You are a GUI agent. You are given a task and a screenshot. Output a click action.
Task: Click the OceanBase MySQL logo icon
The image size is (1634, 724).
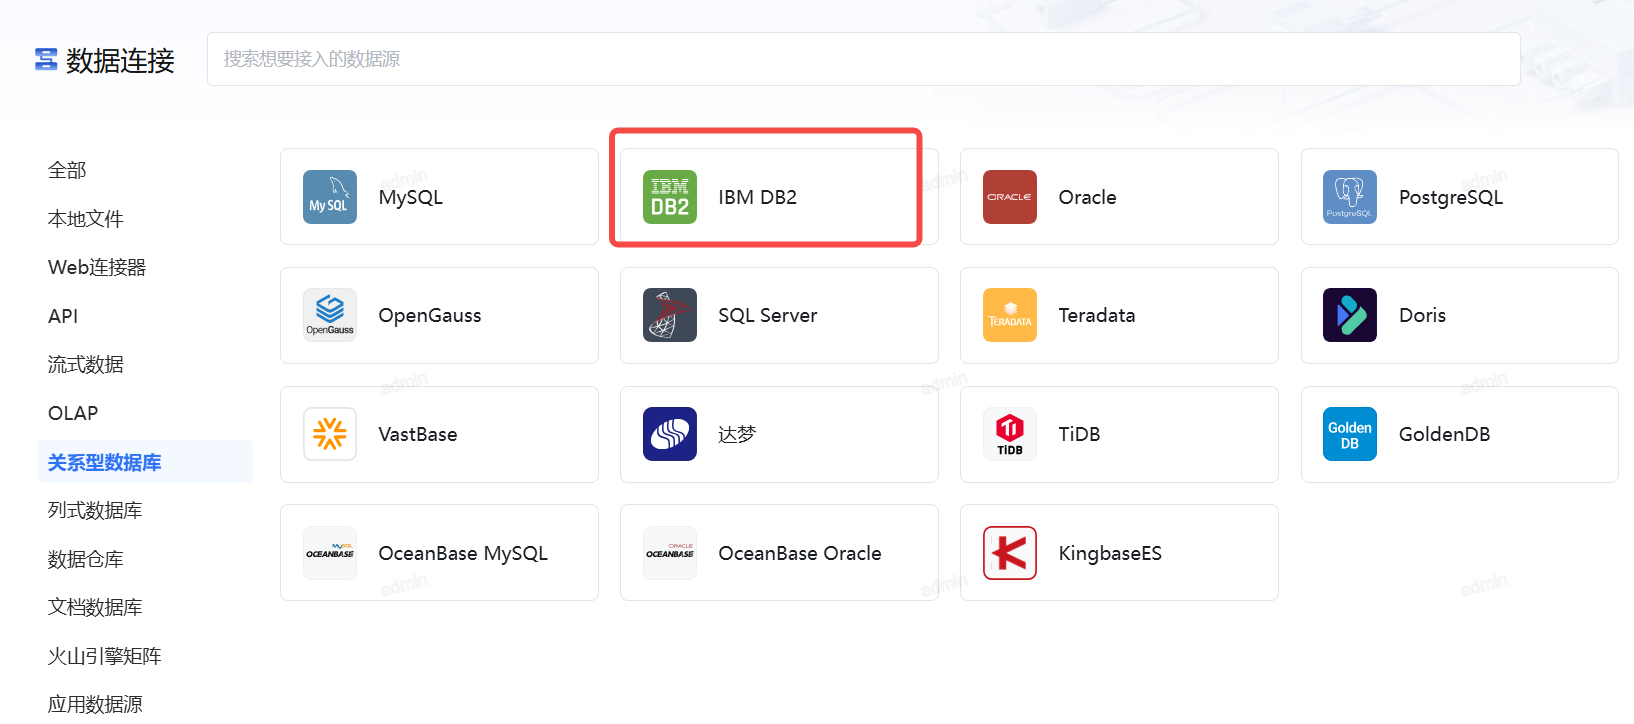coord(330,553)
